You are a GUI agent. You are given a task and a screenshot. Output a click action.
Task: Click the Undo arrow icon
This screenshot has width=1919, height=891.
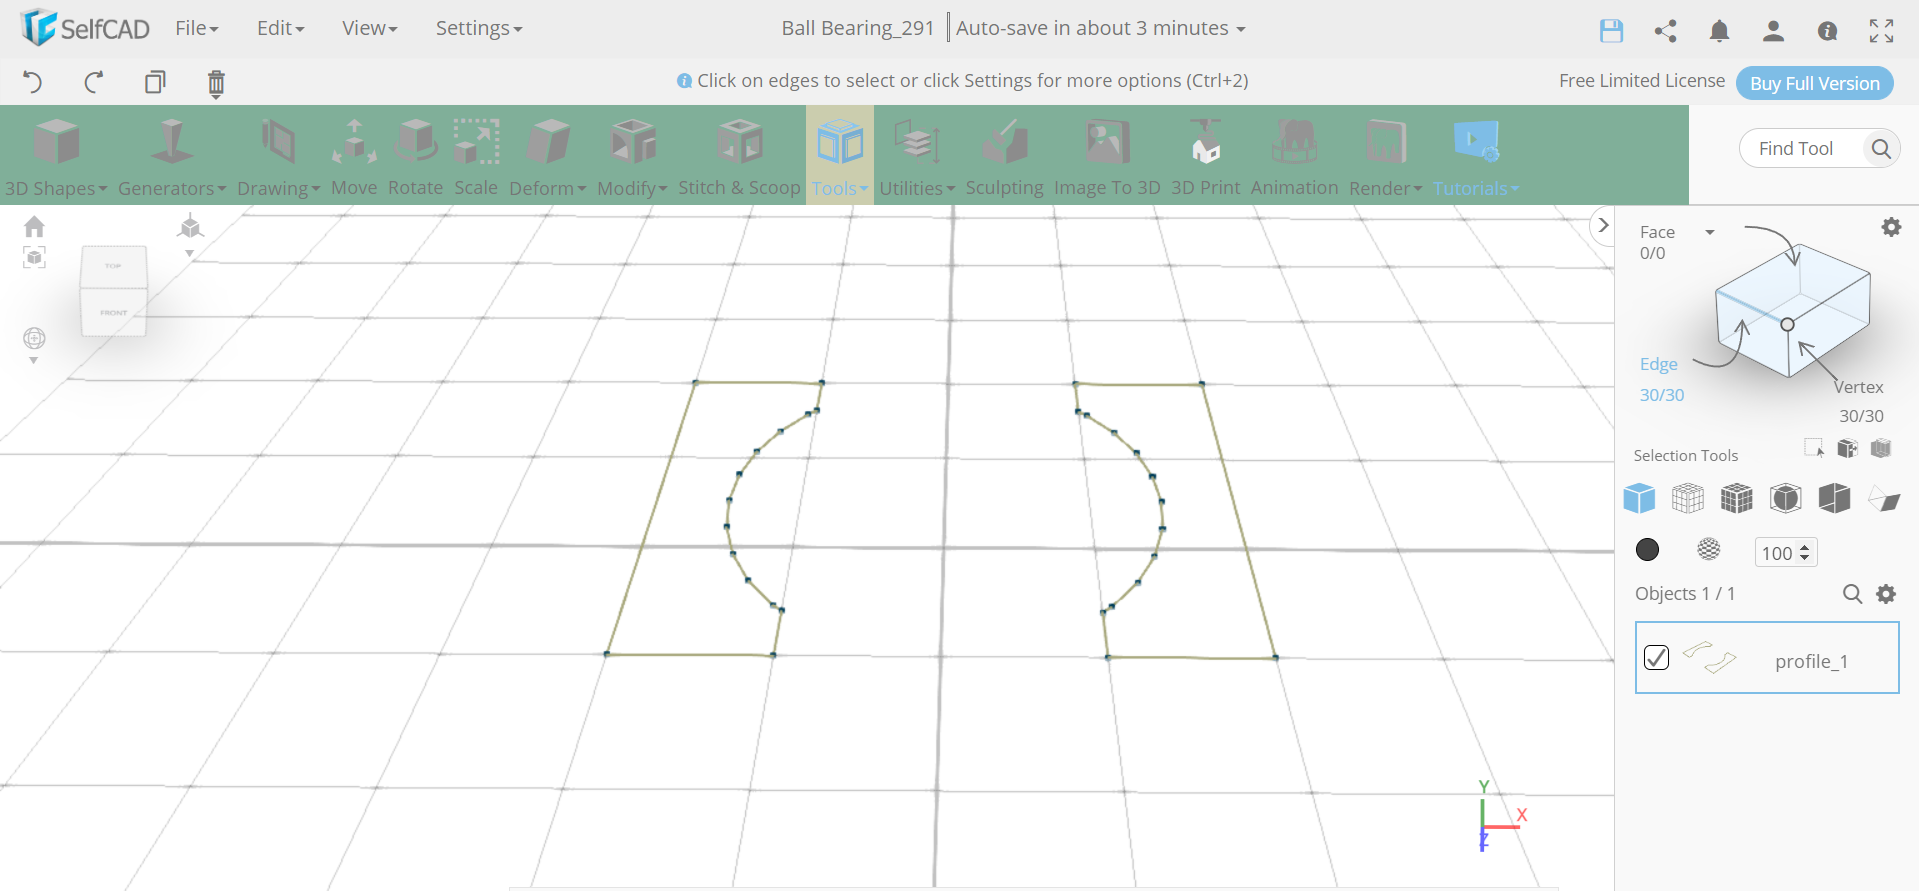tap(32, 82)
